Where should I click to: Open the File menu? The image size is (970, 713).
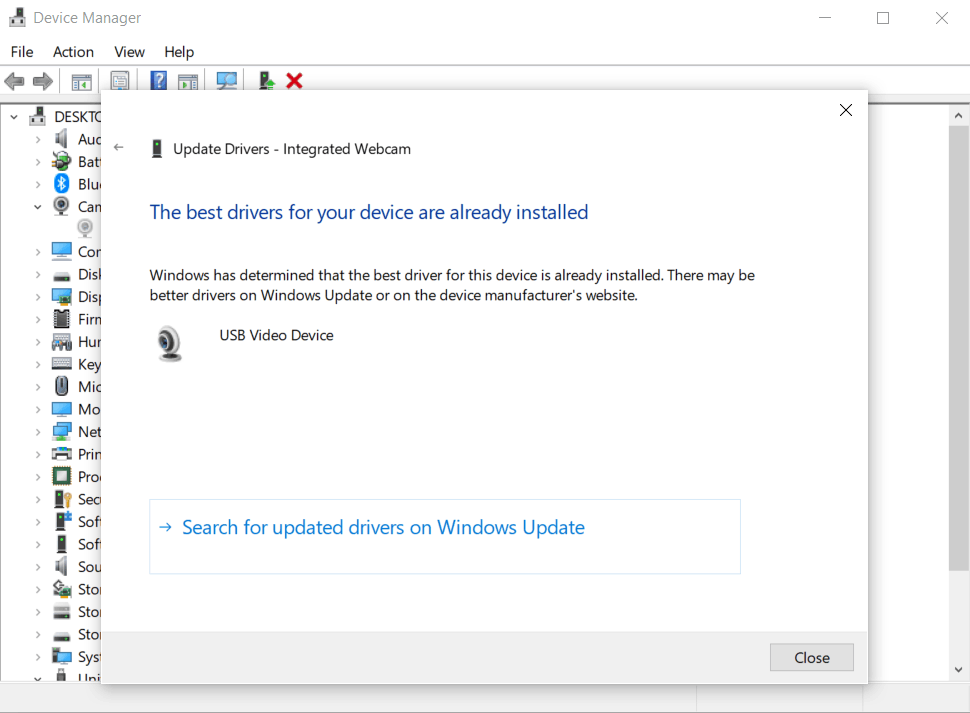coord(22,52)
